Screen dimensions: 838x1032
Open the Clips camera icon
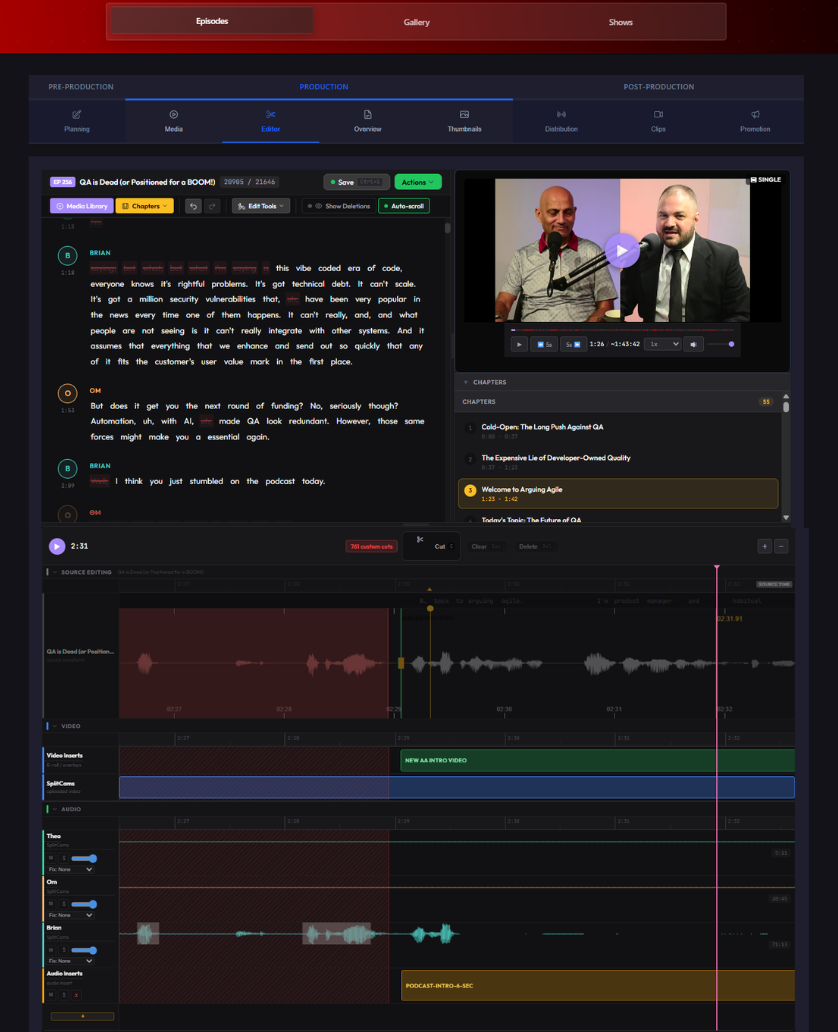pyautogui.click(x=658, y=115)
